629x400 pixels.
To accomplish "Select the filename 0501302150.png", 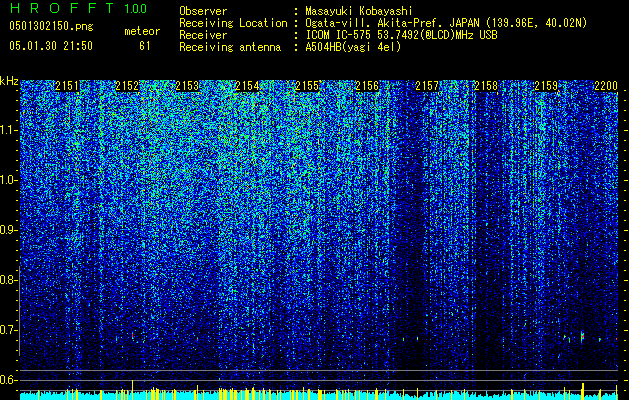I will pos(51,27).
